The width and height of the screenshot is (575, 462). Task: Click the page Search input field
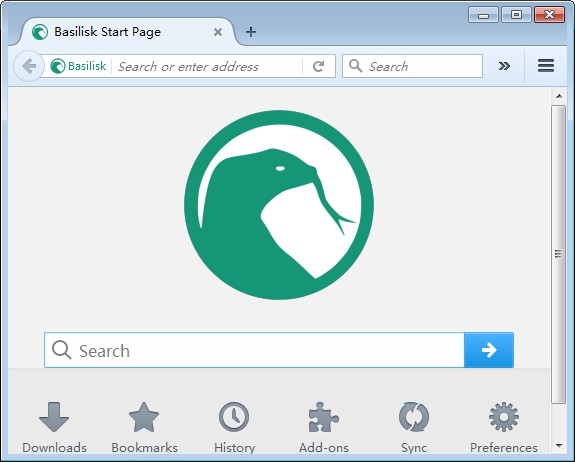(x=254, y=350)
